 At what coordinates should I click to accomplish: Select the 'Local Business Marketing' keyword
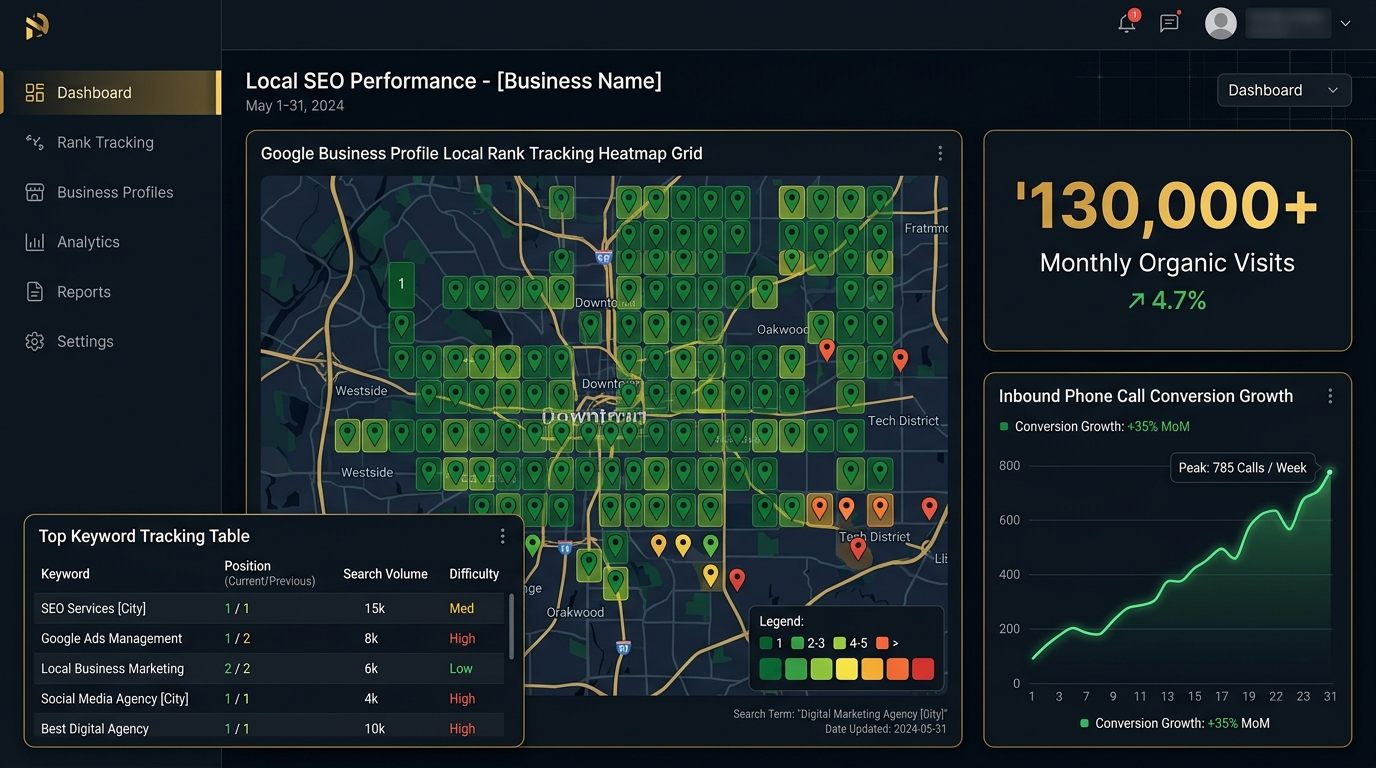(112, 668)
